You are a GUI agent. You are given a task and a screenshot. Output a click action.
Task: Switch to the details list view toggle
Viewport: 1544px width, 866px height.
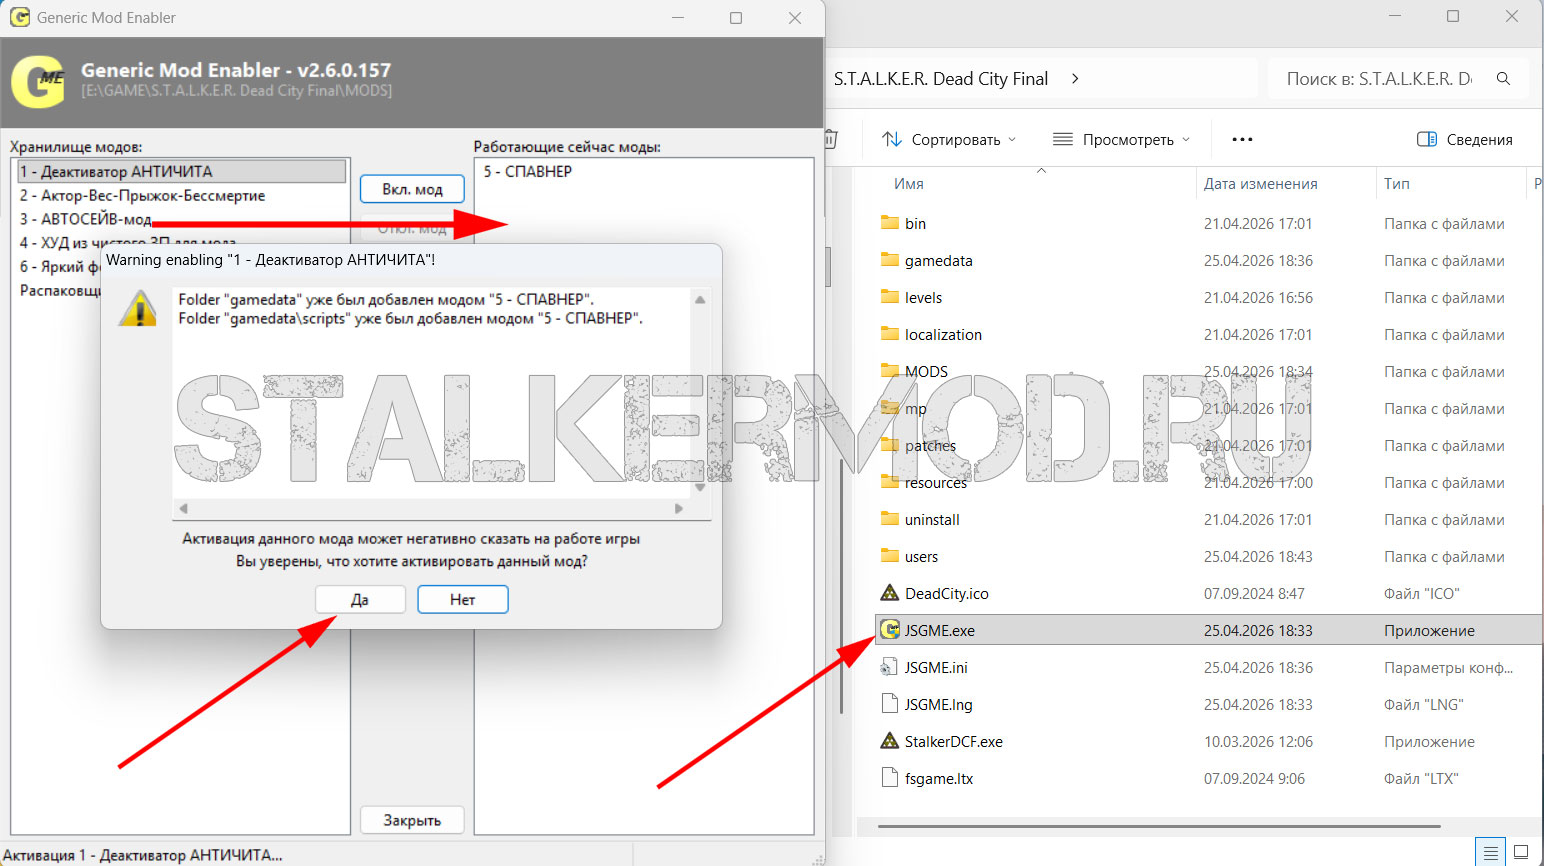1491,852
